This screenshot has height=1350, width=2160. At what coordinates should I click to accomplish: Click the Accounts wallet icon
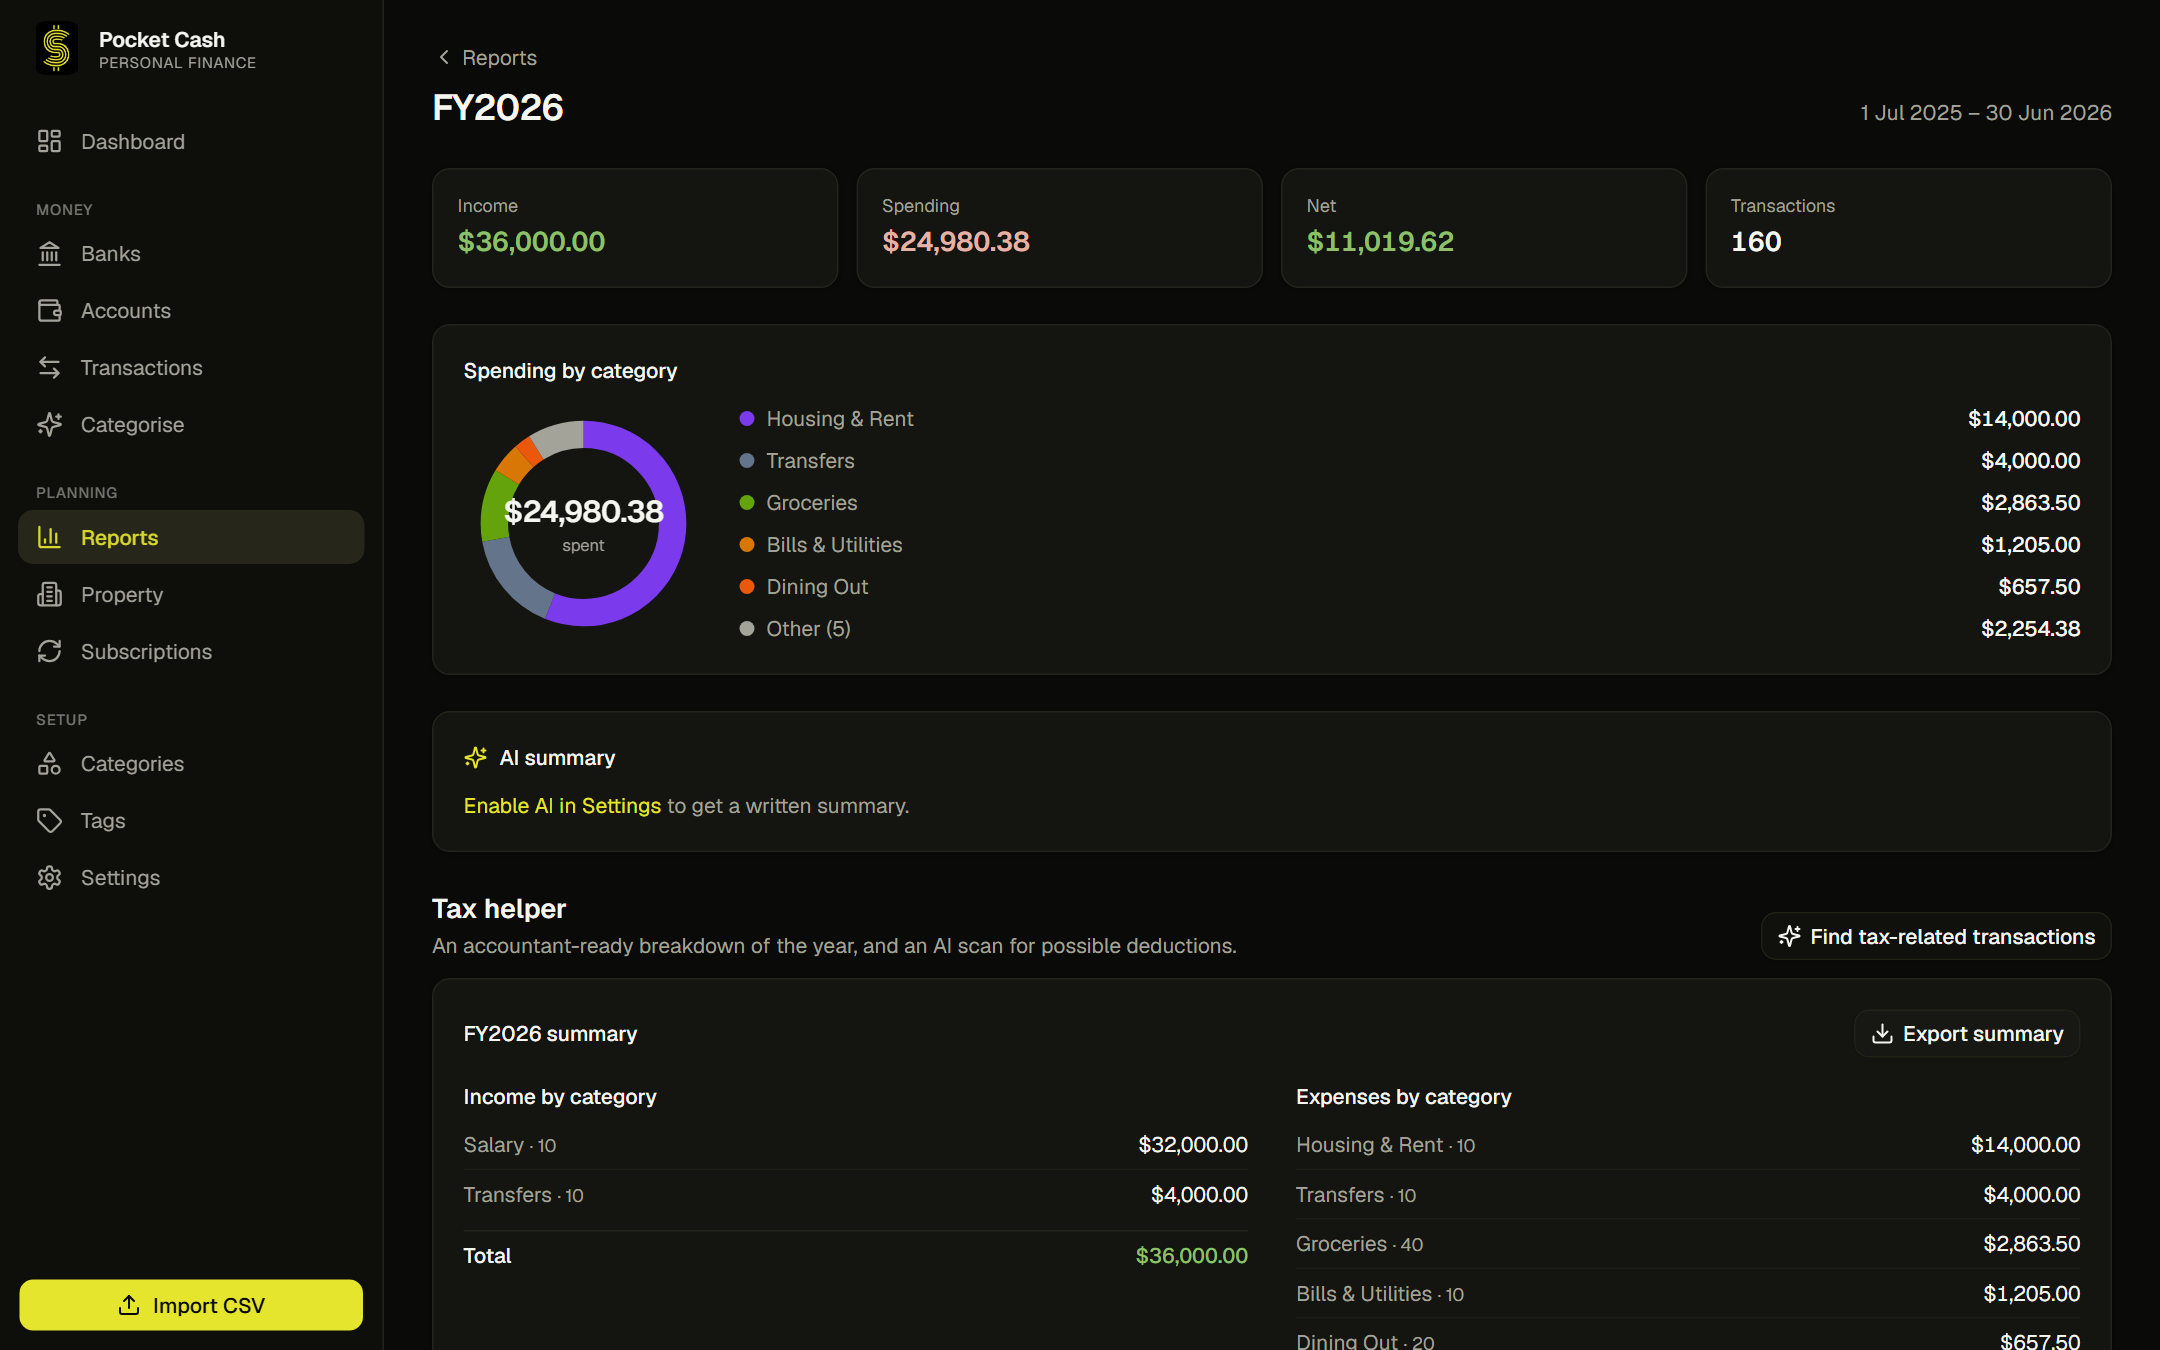pyautogui.click(x=49, y=311)
